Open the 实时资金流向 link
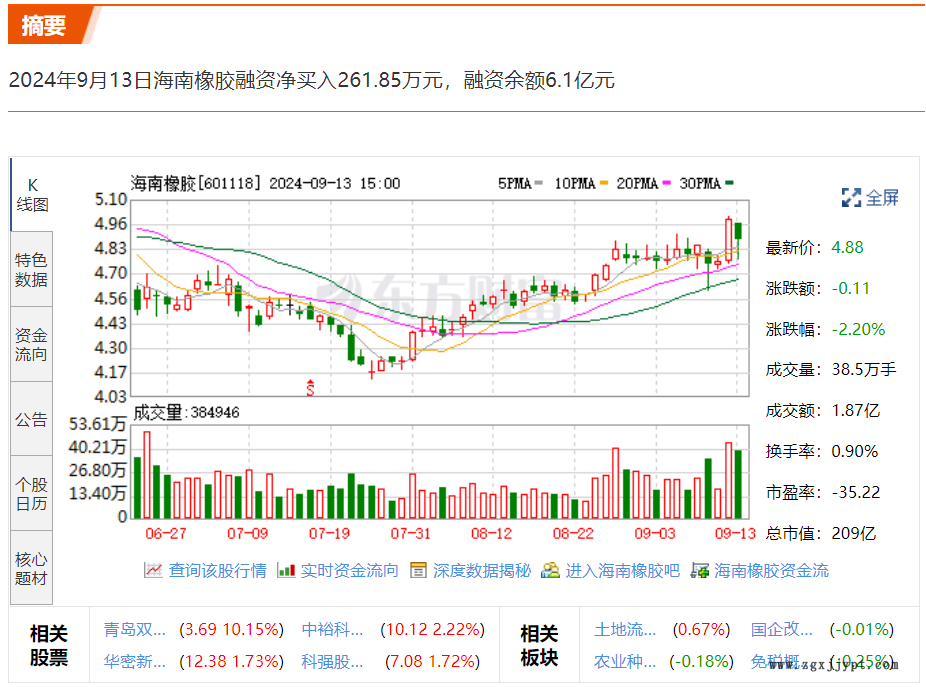Viewport: 926px width, 687px height. (x=350, y=571)
